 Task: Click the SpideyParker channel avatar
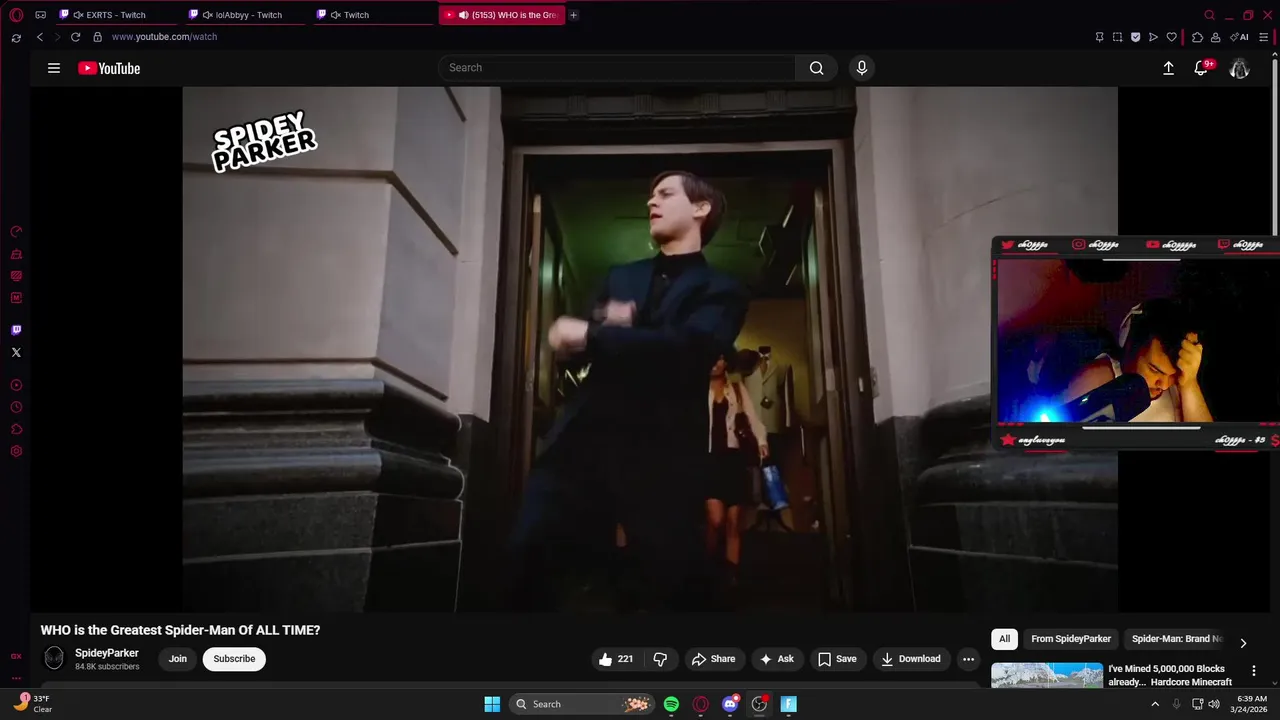coord(54,658)
